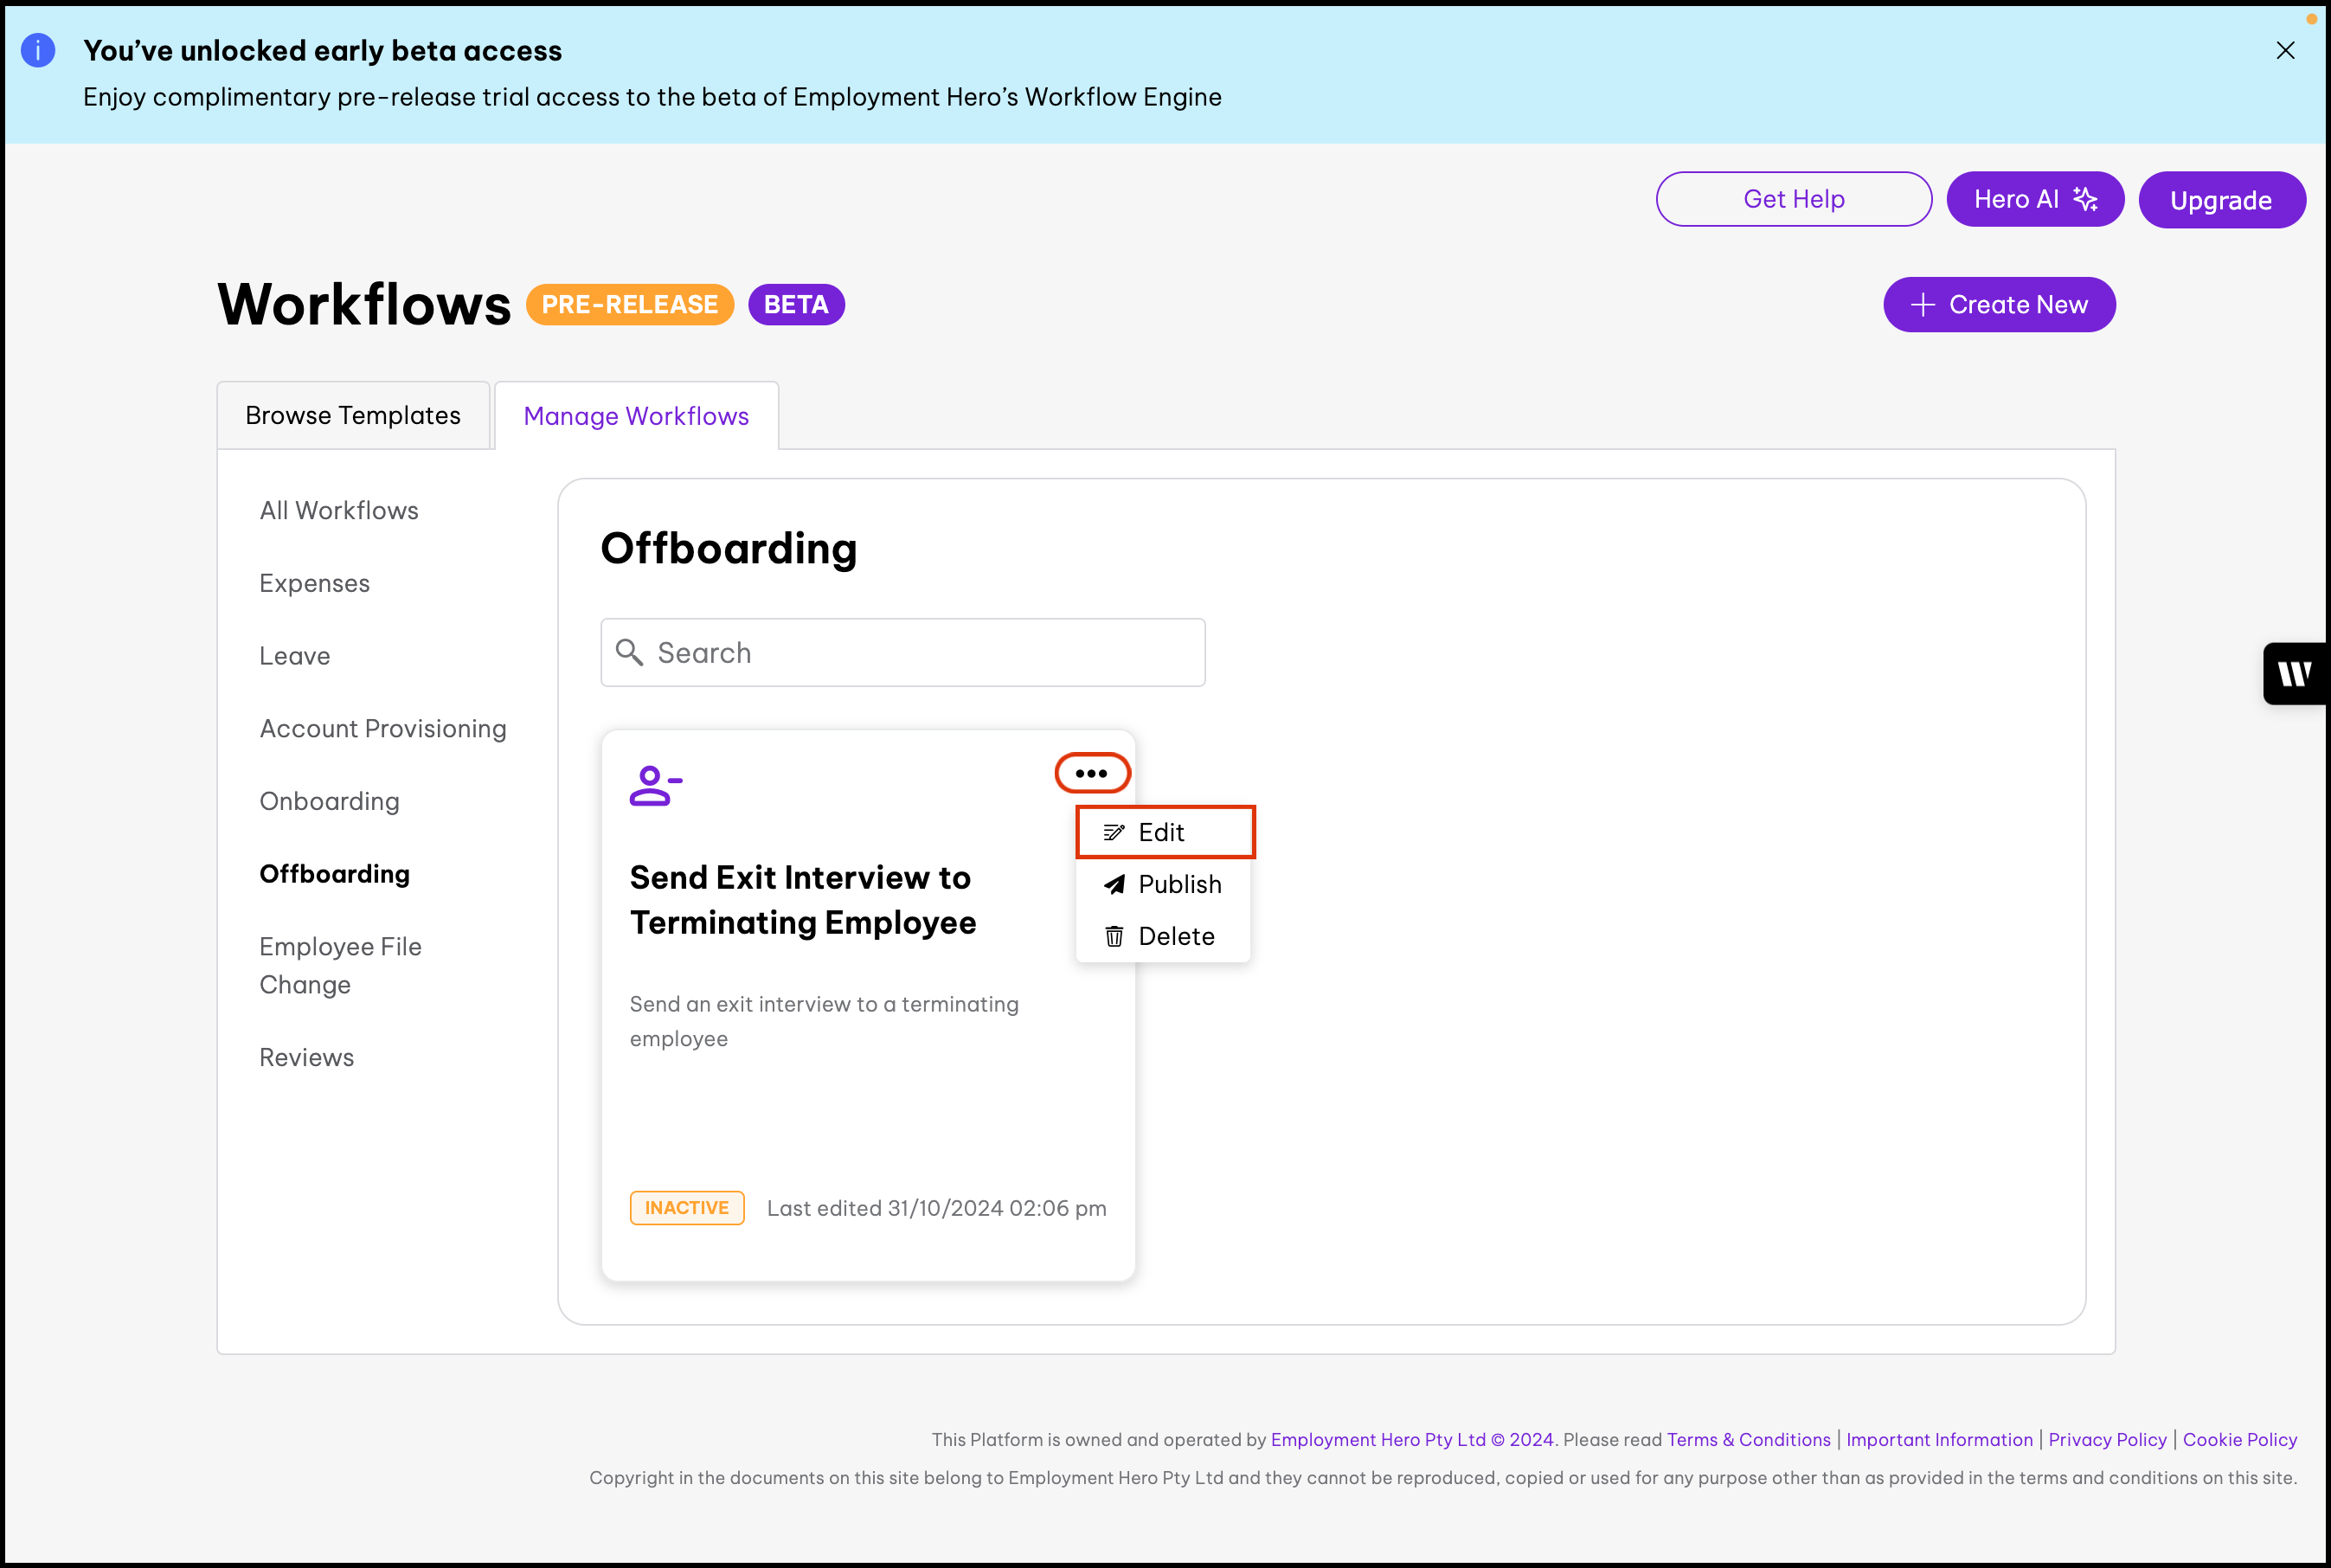Open the Privacy Policy link
The height and width of the screenshot is (1568, 2331).
coord(2106,1439)
